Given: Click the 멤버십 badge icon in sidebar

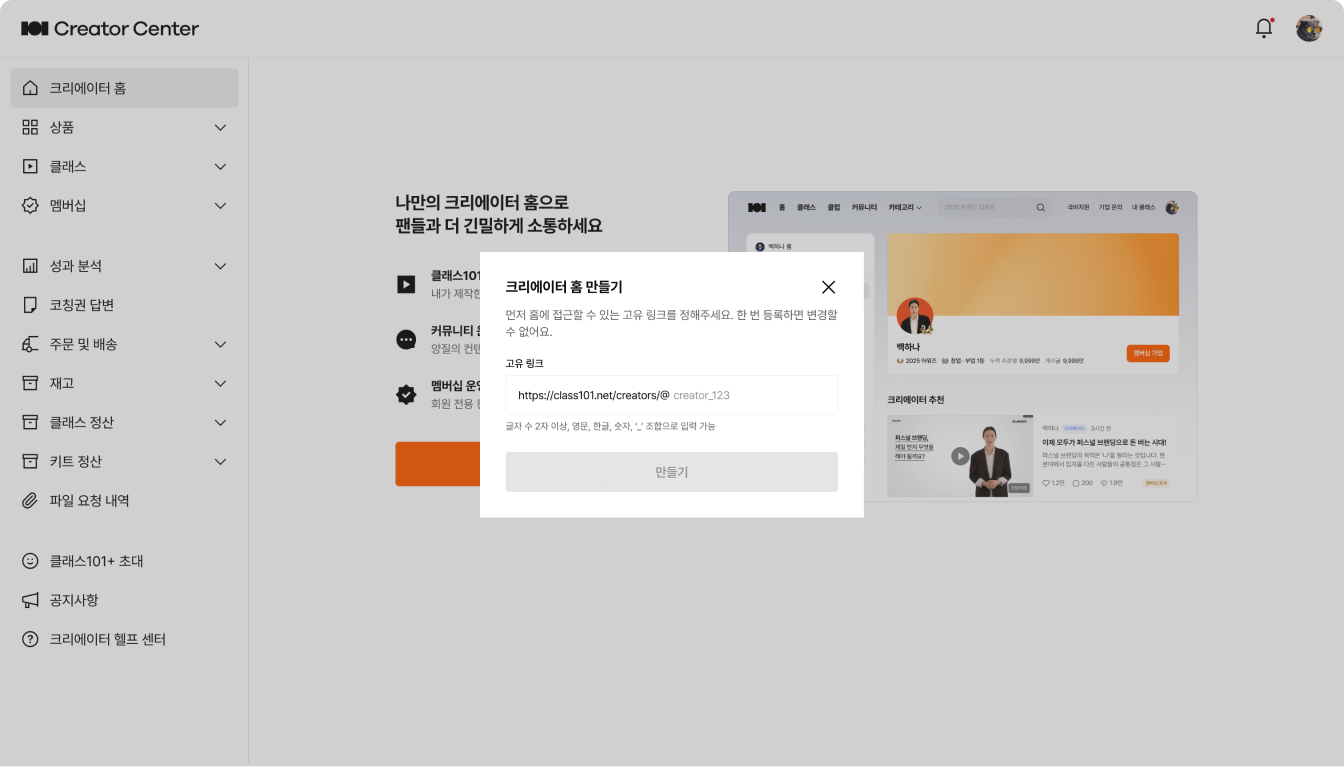Looking at the screenshot, I should tap(30, 205).
